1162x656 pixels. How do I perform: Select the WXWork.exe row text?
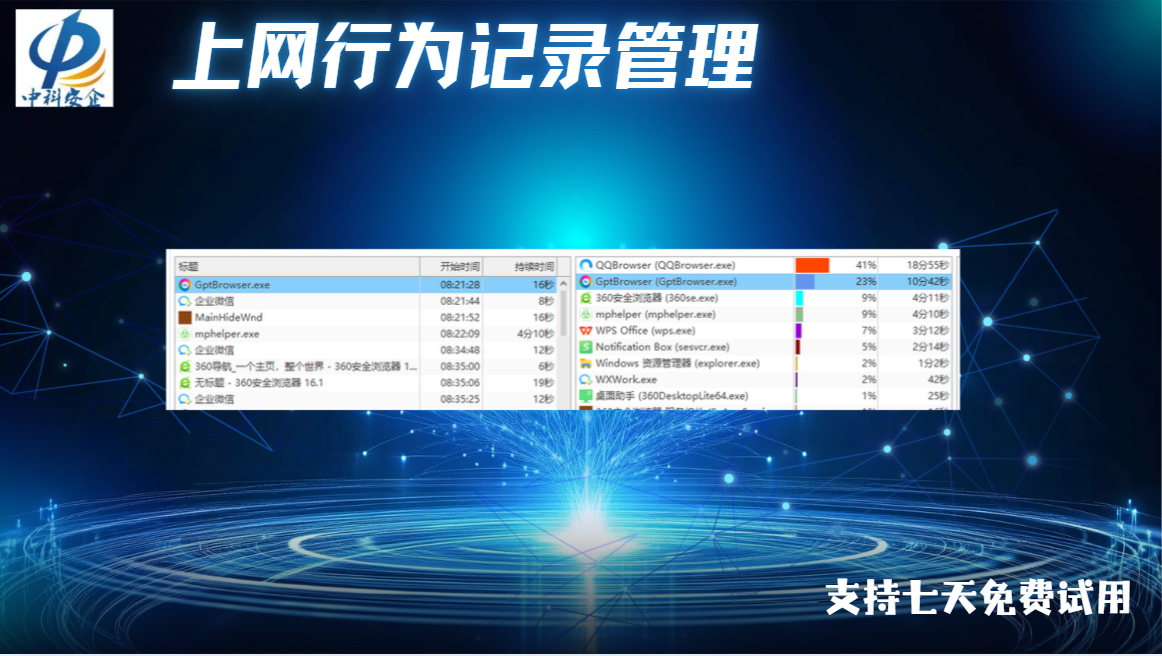[x=626, y=380]
